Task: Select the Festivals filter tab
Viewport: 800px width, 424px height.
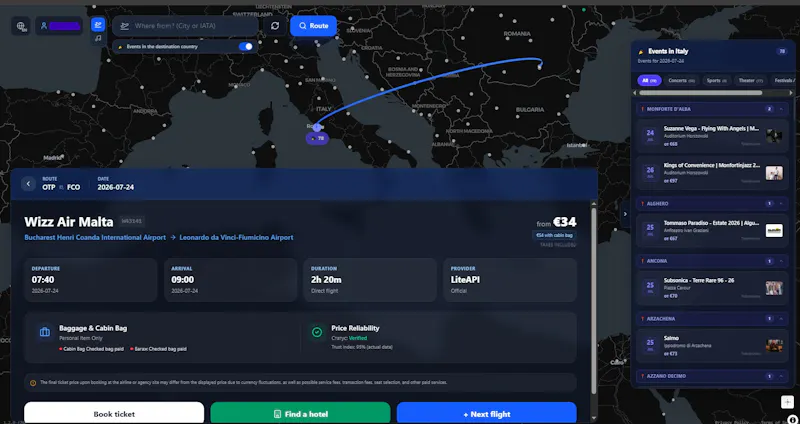Action: point(783,81)
